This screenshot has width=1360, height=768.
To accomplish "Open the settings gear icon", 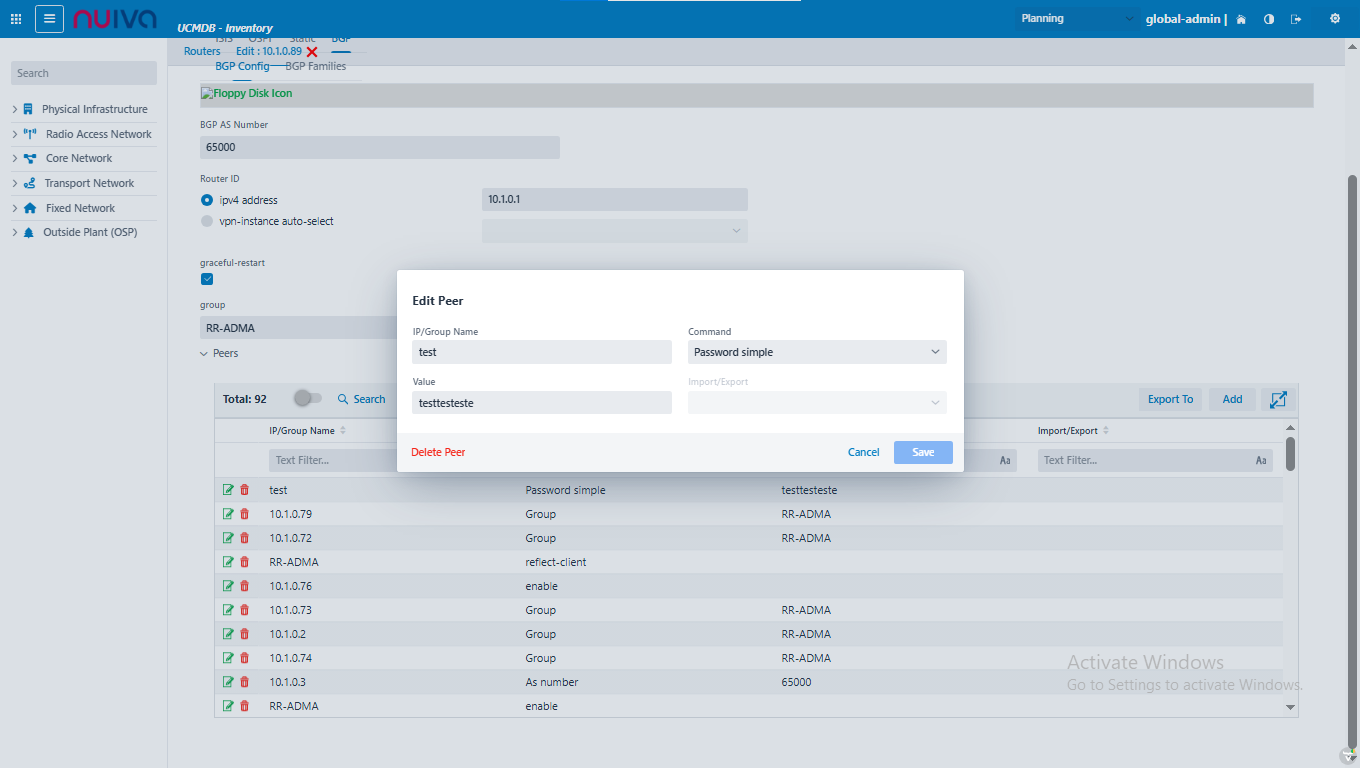I will tap(1334, 19).
